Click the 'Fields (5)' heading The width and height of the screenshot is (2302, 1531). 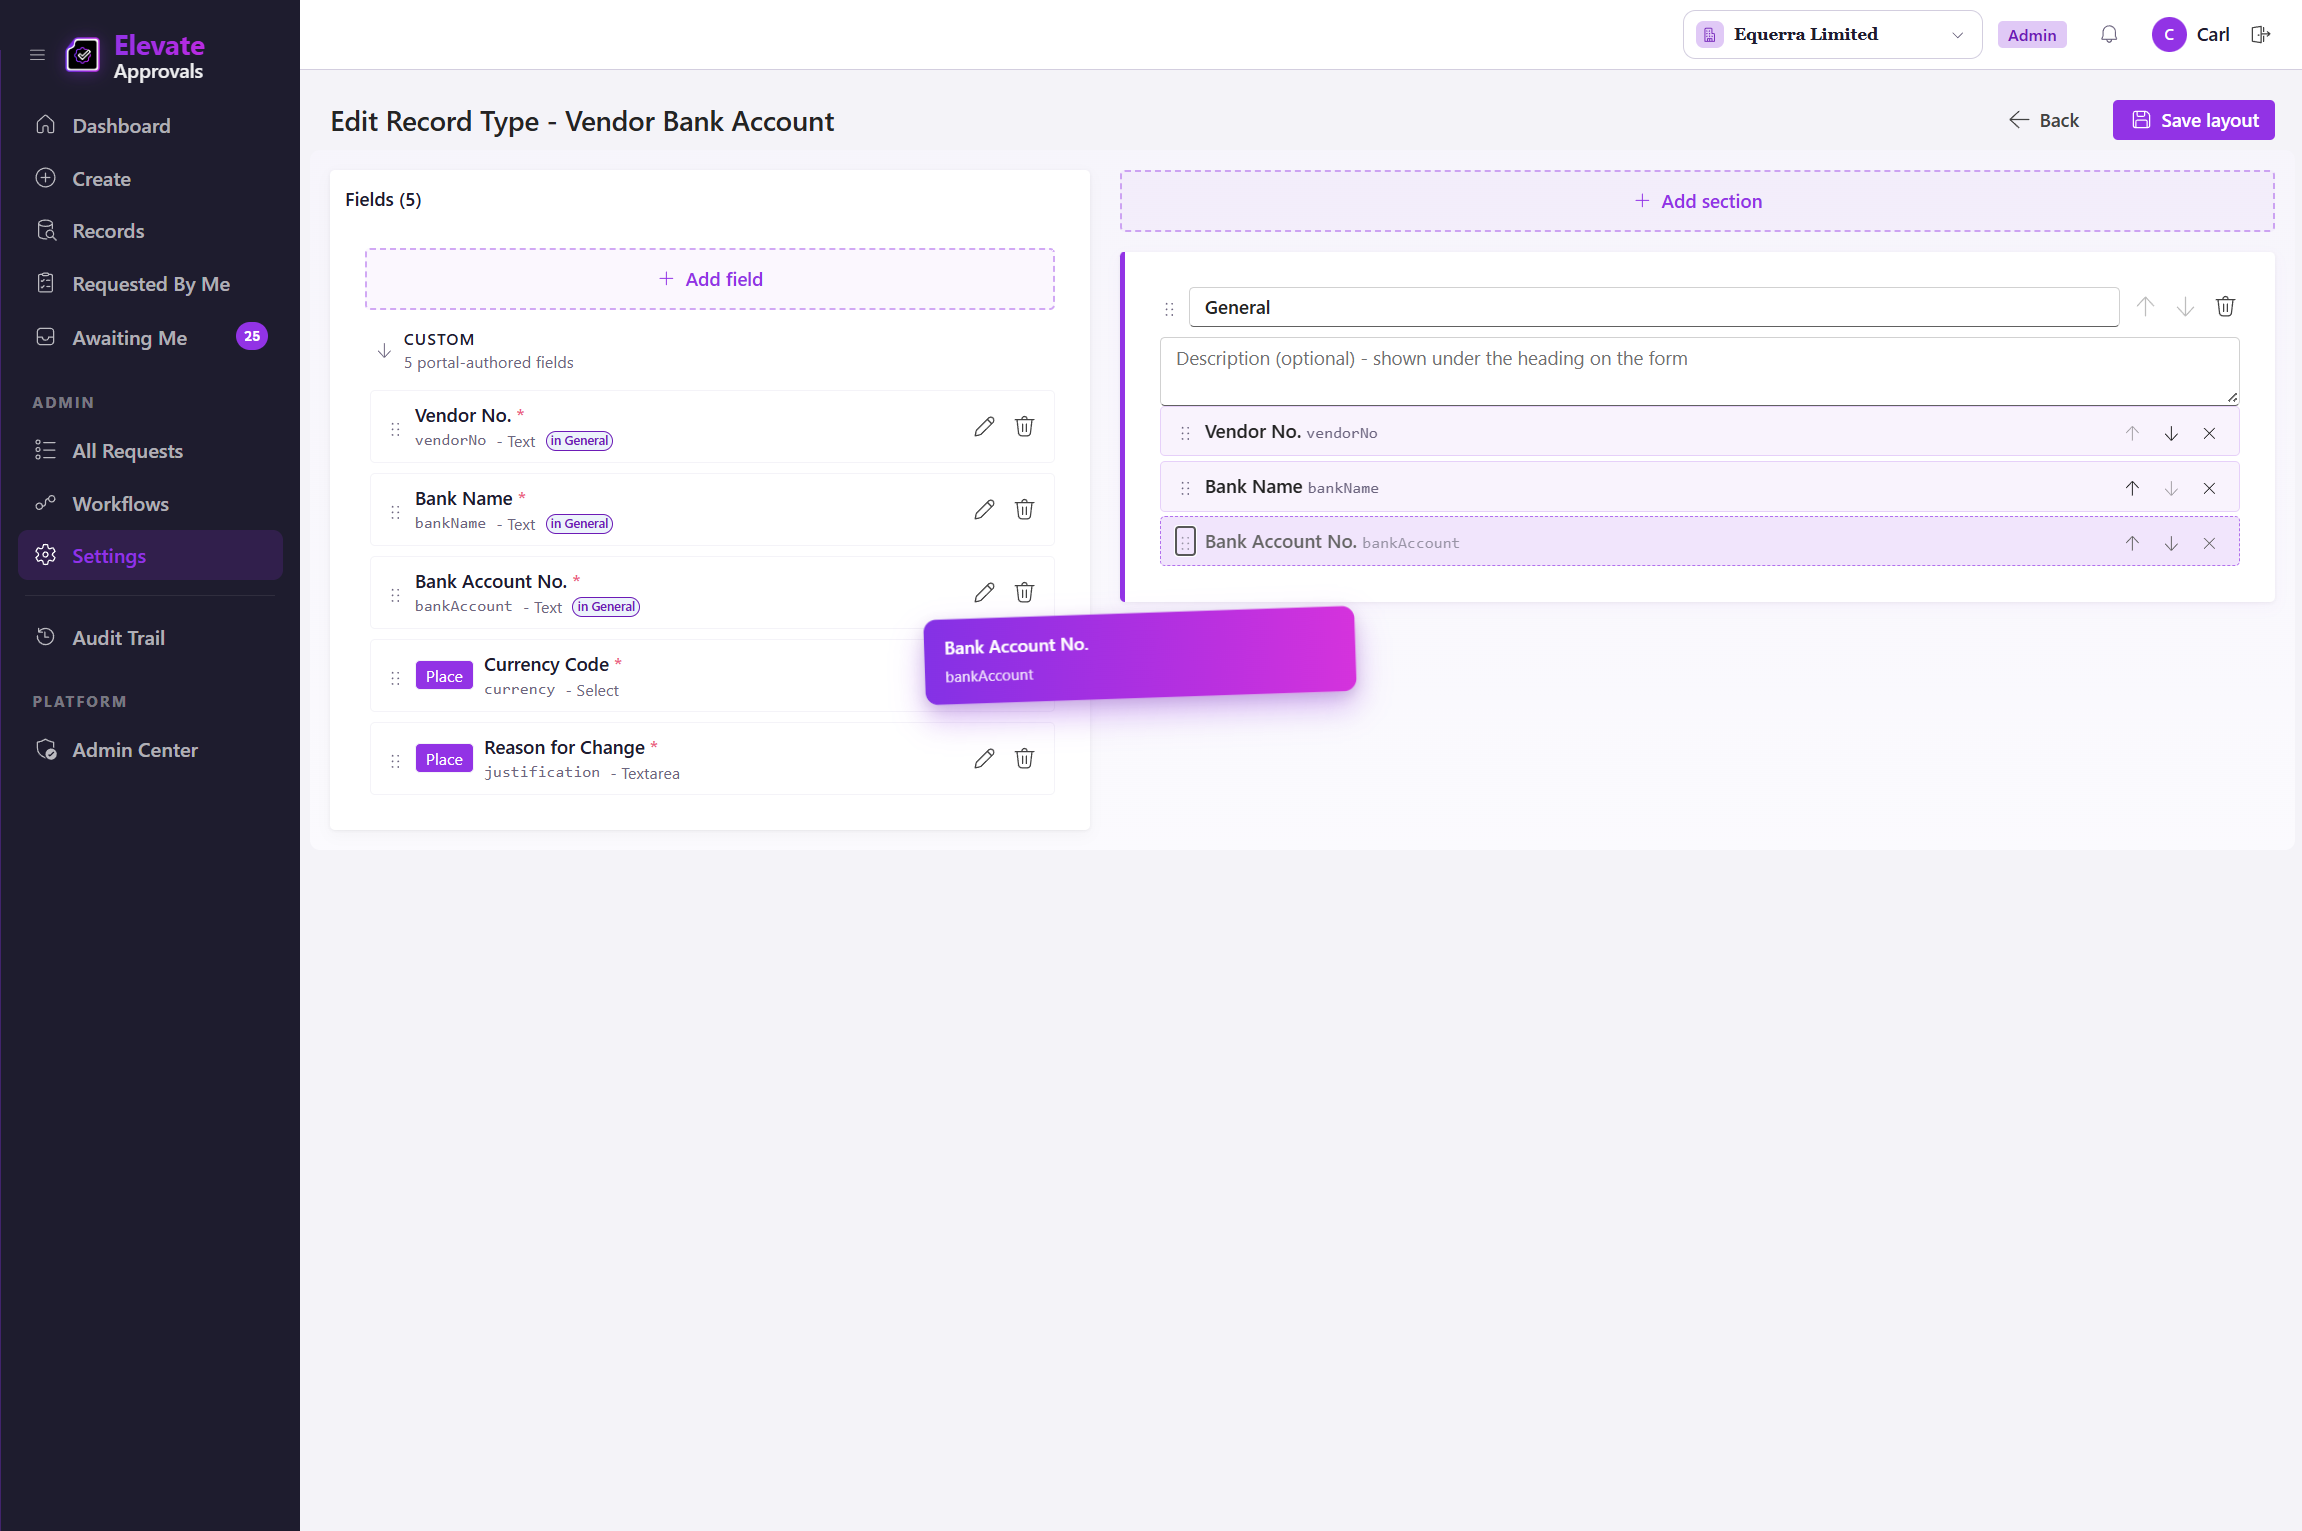tap(383, 199)
